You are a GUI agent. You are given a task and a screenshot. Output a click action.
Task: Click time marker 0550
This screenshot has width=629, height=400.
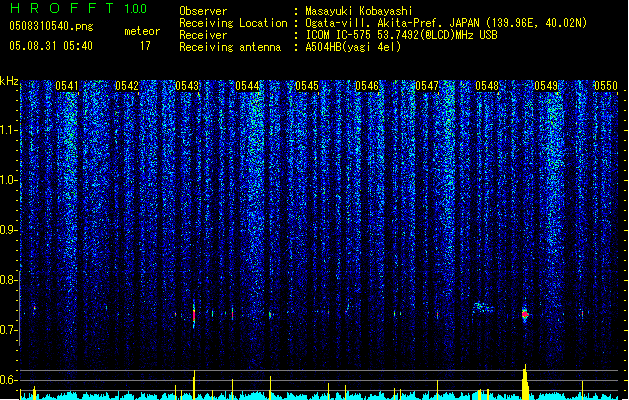[606, 86]
